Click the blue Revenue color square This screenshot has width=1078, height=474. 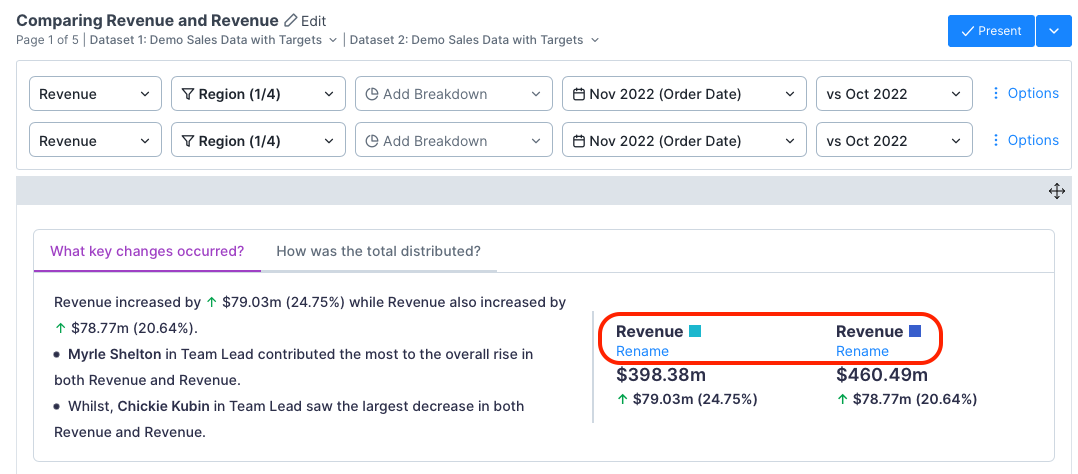click(914, 331)
